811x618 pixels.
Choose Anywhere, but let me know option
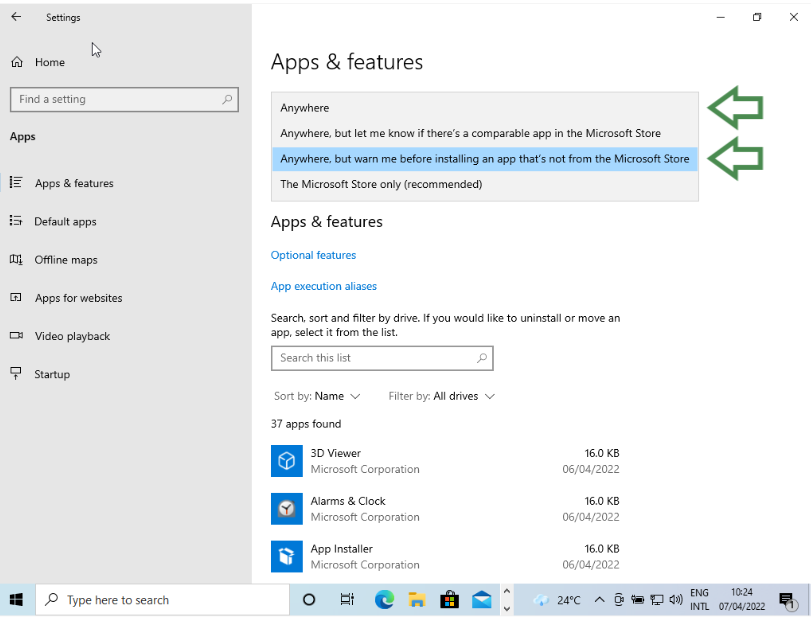485,133
